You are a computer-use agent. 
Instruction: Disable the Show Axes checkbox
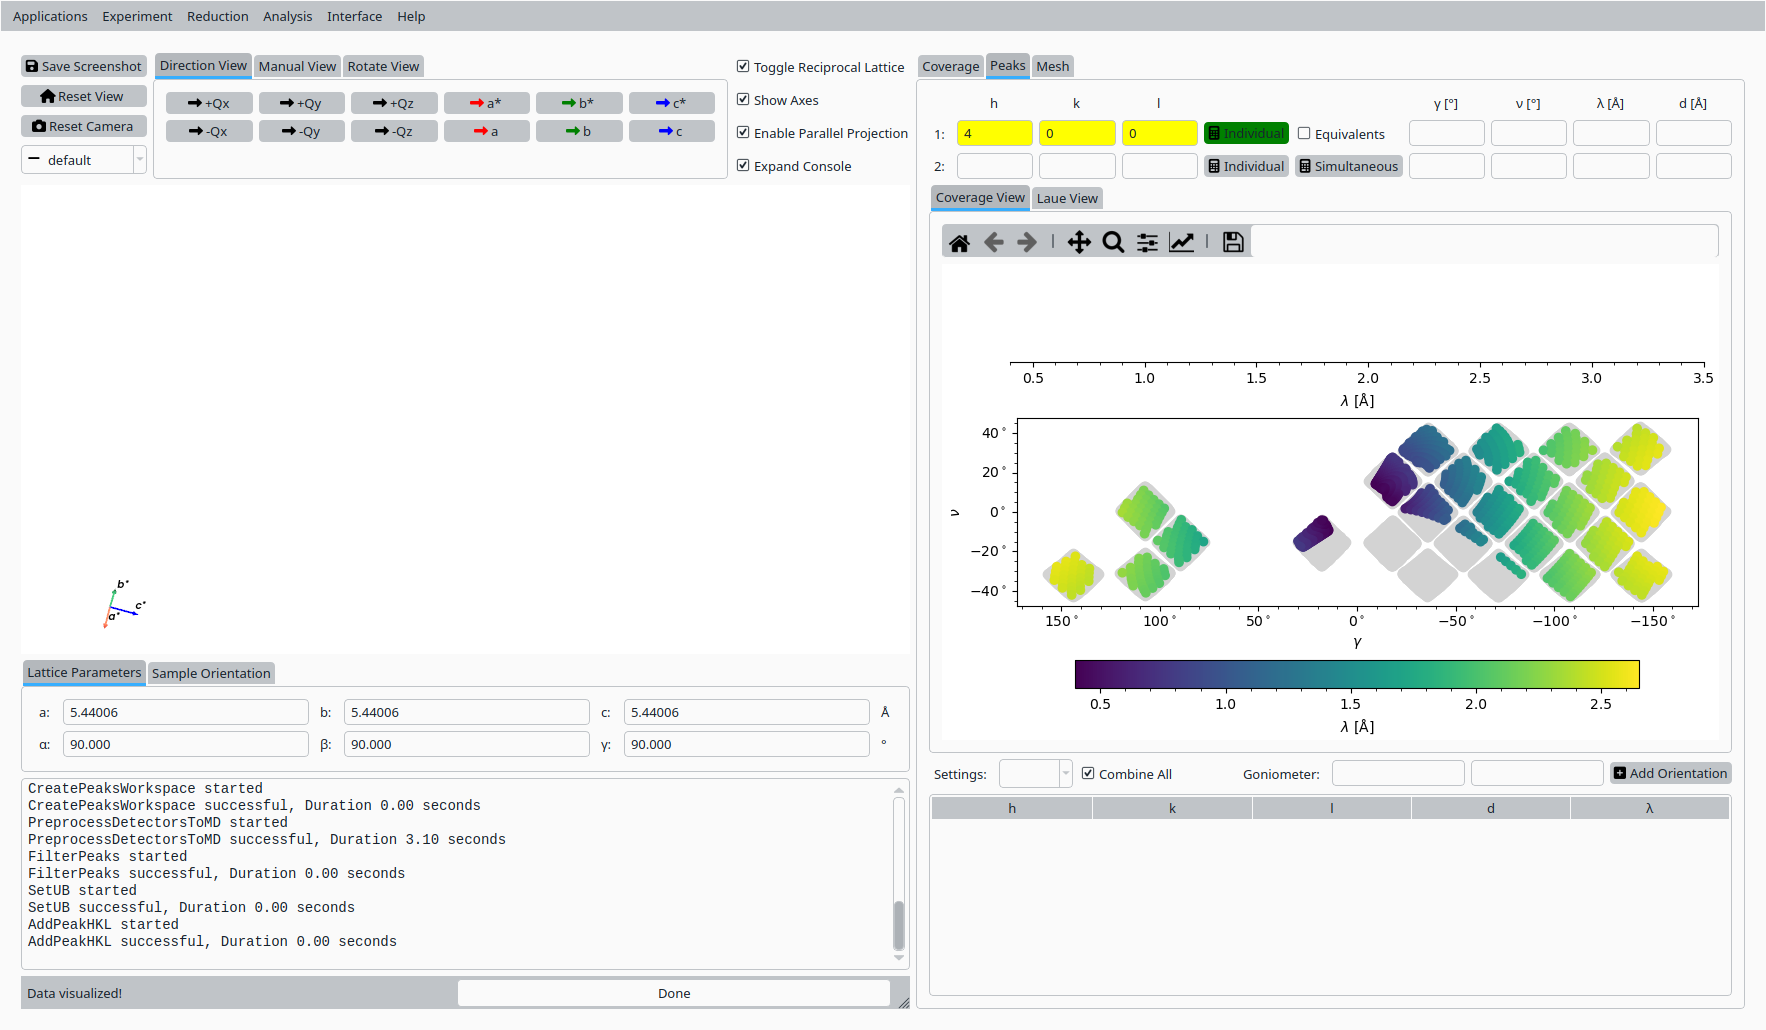(x=743, y=100)
